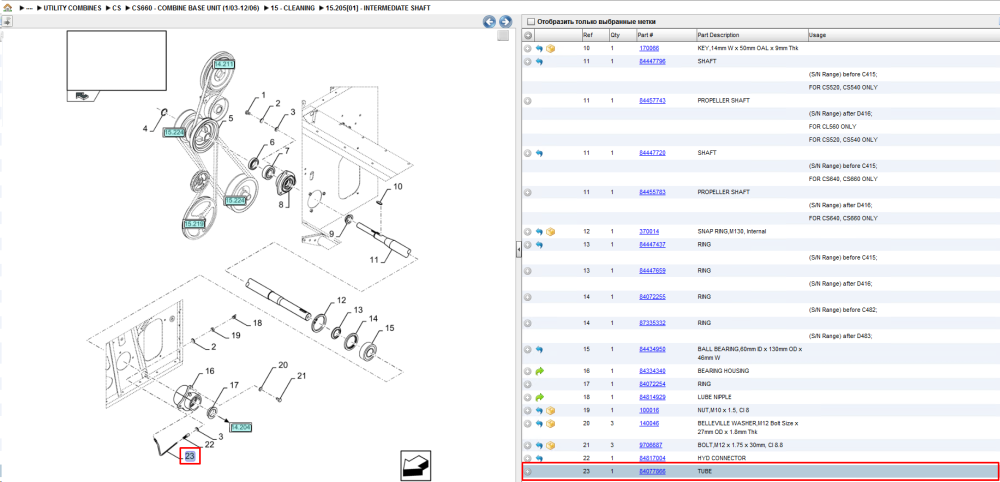
Task: Open the next figure with forward arrow
Action: [505, 22]
